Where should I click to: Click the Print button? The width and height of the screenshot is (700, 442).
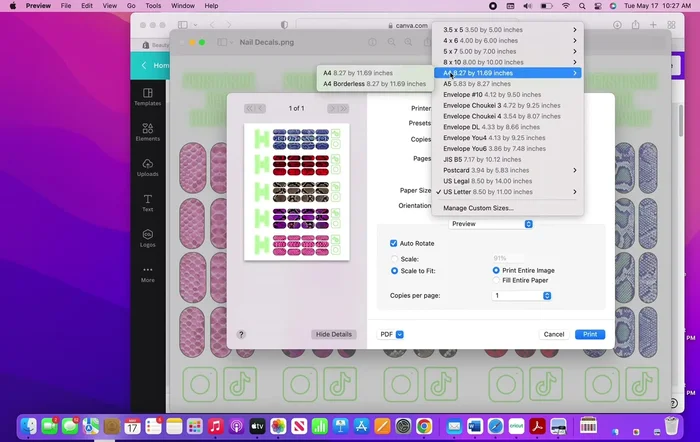590,334
